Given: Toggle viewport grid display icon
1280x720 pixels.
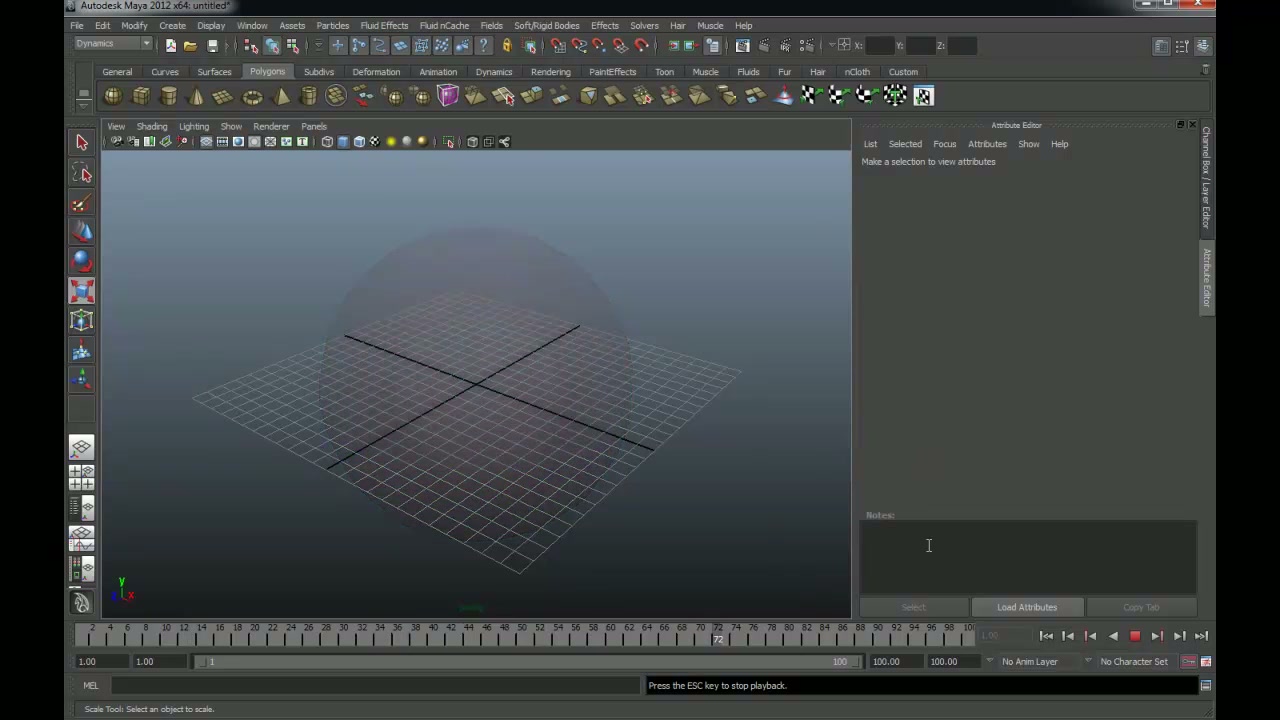Looking at the screenshot, I should 206,142.
